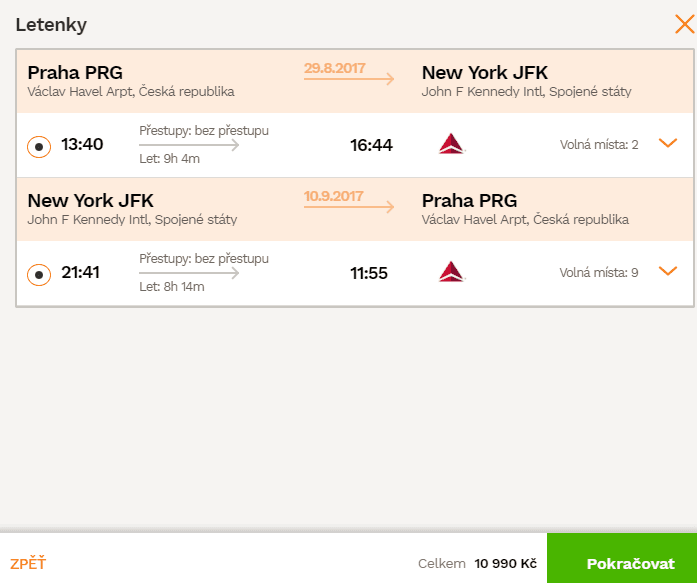Click the Volná místa: 9 label
The height and width of the screenshot is (583, 697).
pyautogui.click(x=599, y=272)
